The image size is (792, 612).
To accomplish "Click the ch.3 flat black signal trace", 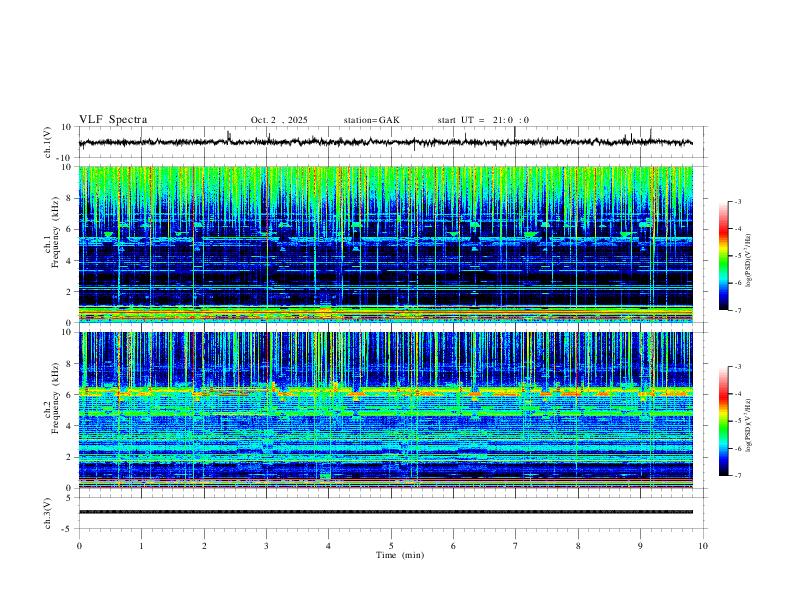I will tap(385, 512).
